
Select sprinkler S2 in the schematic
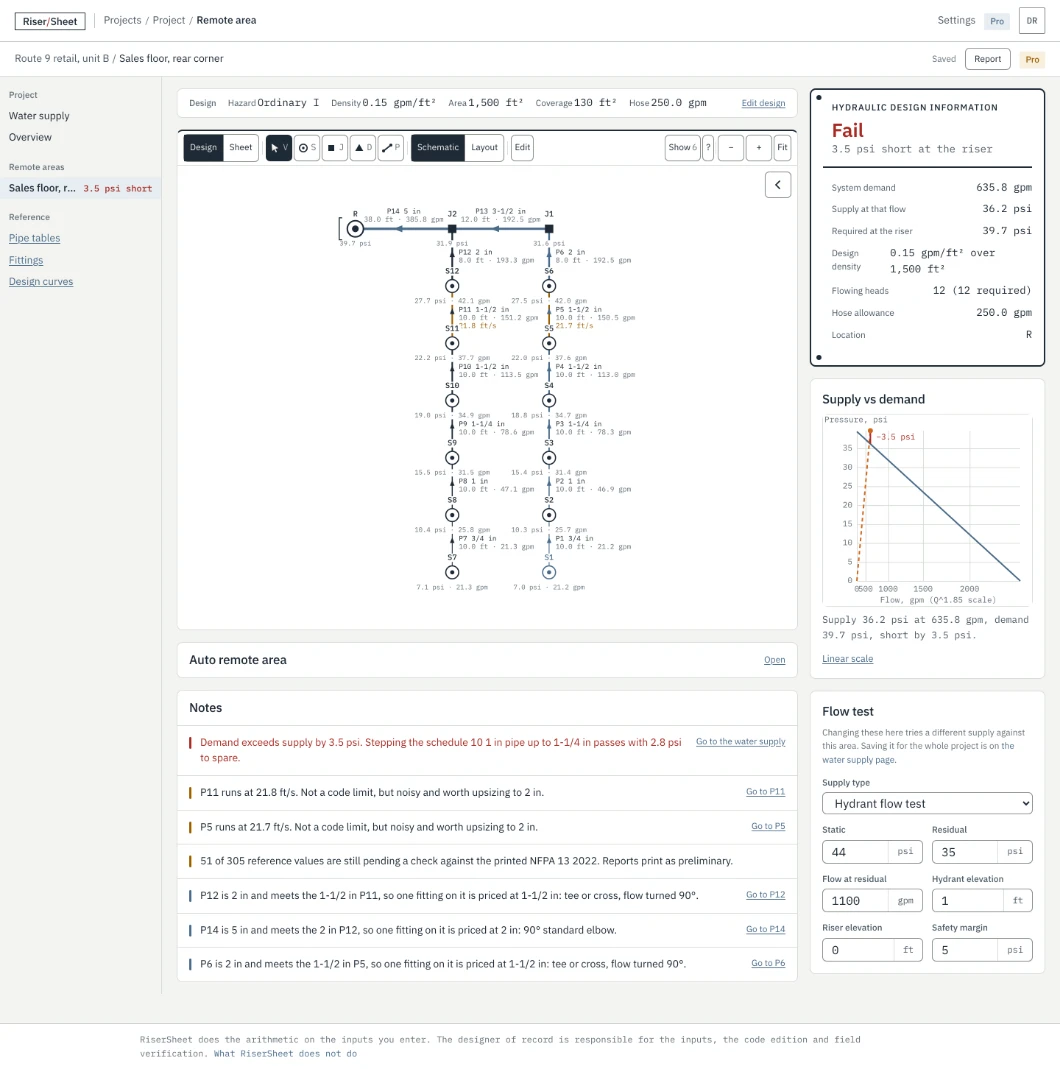pyautogui.click(x=549, y=515)
